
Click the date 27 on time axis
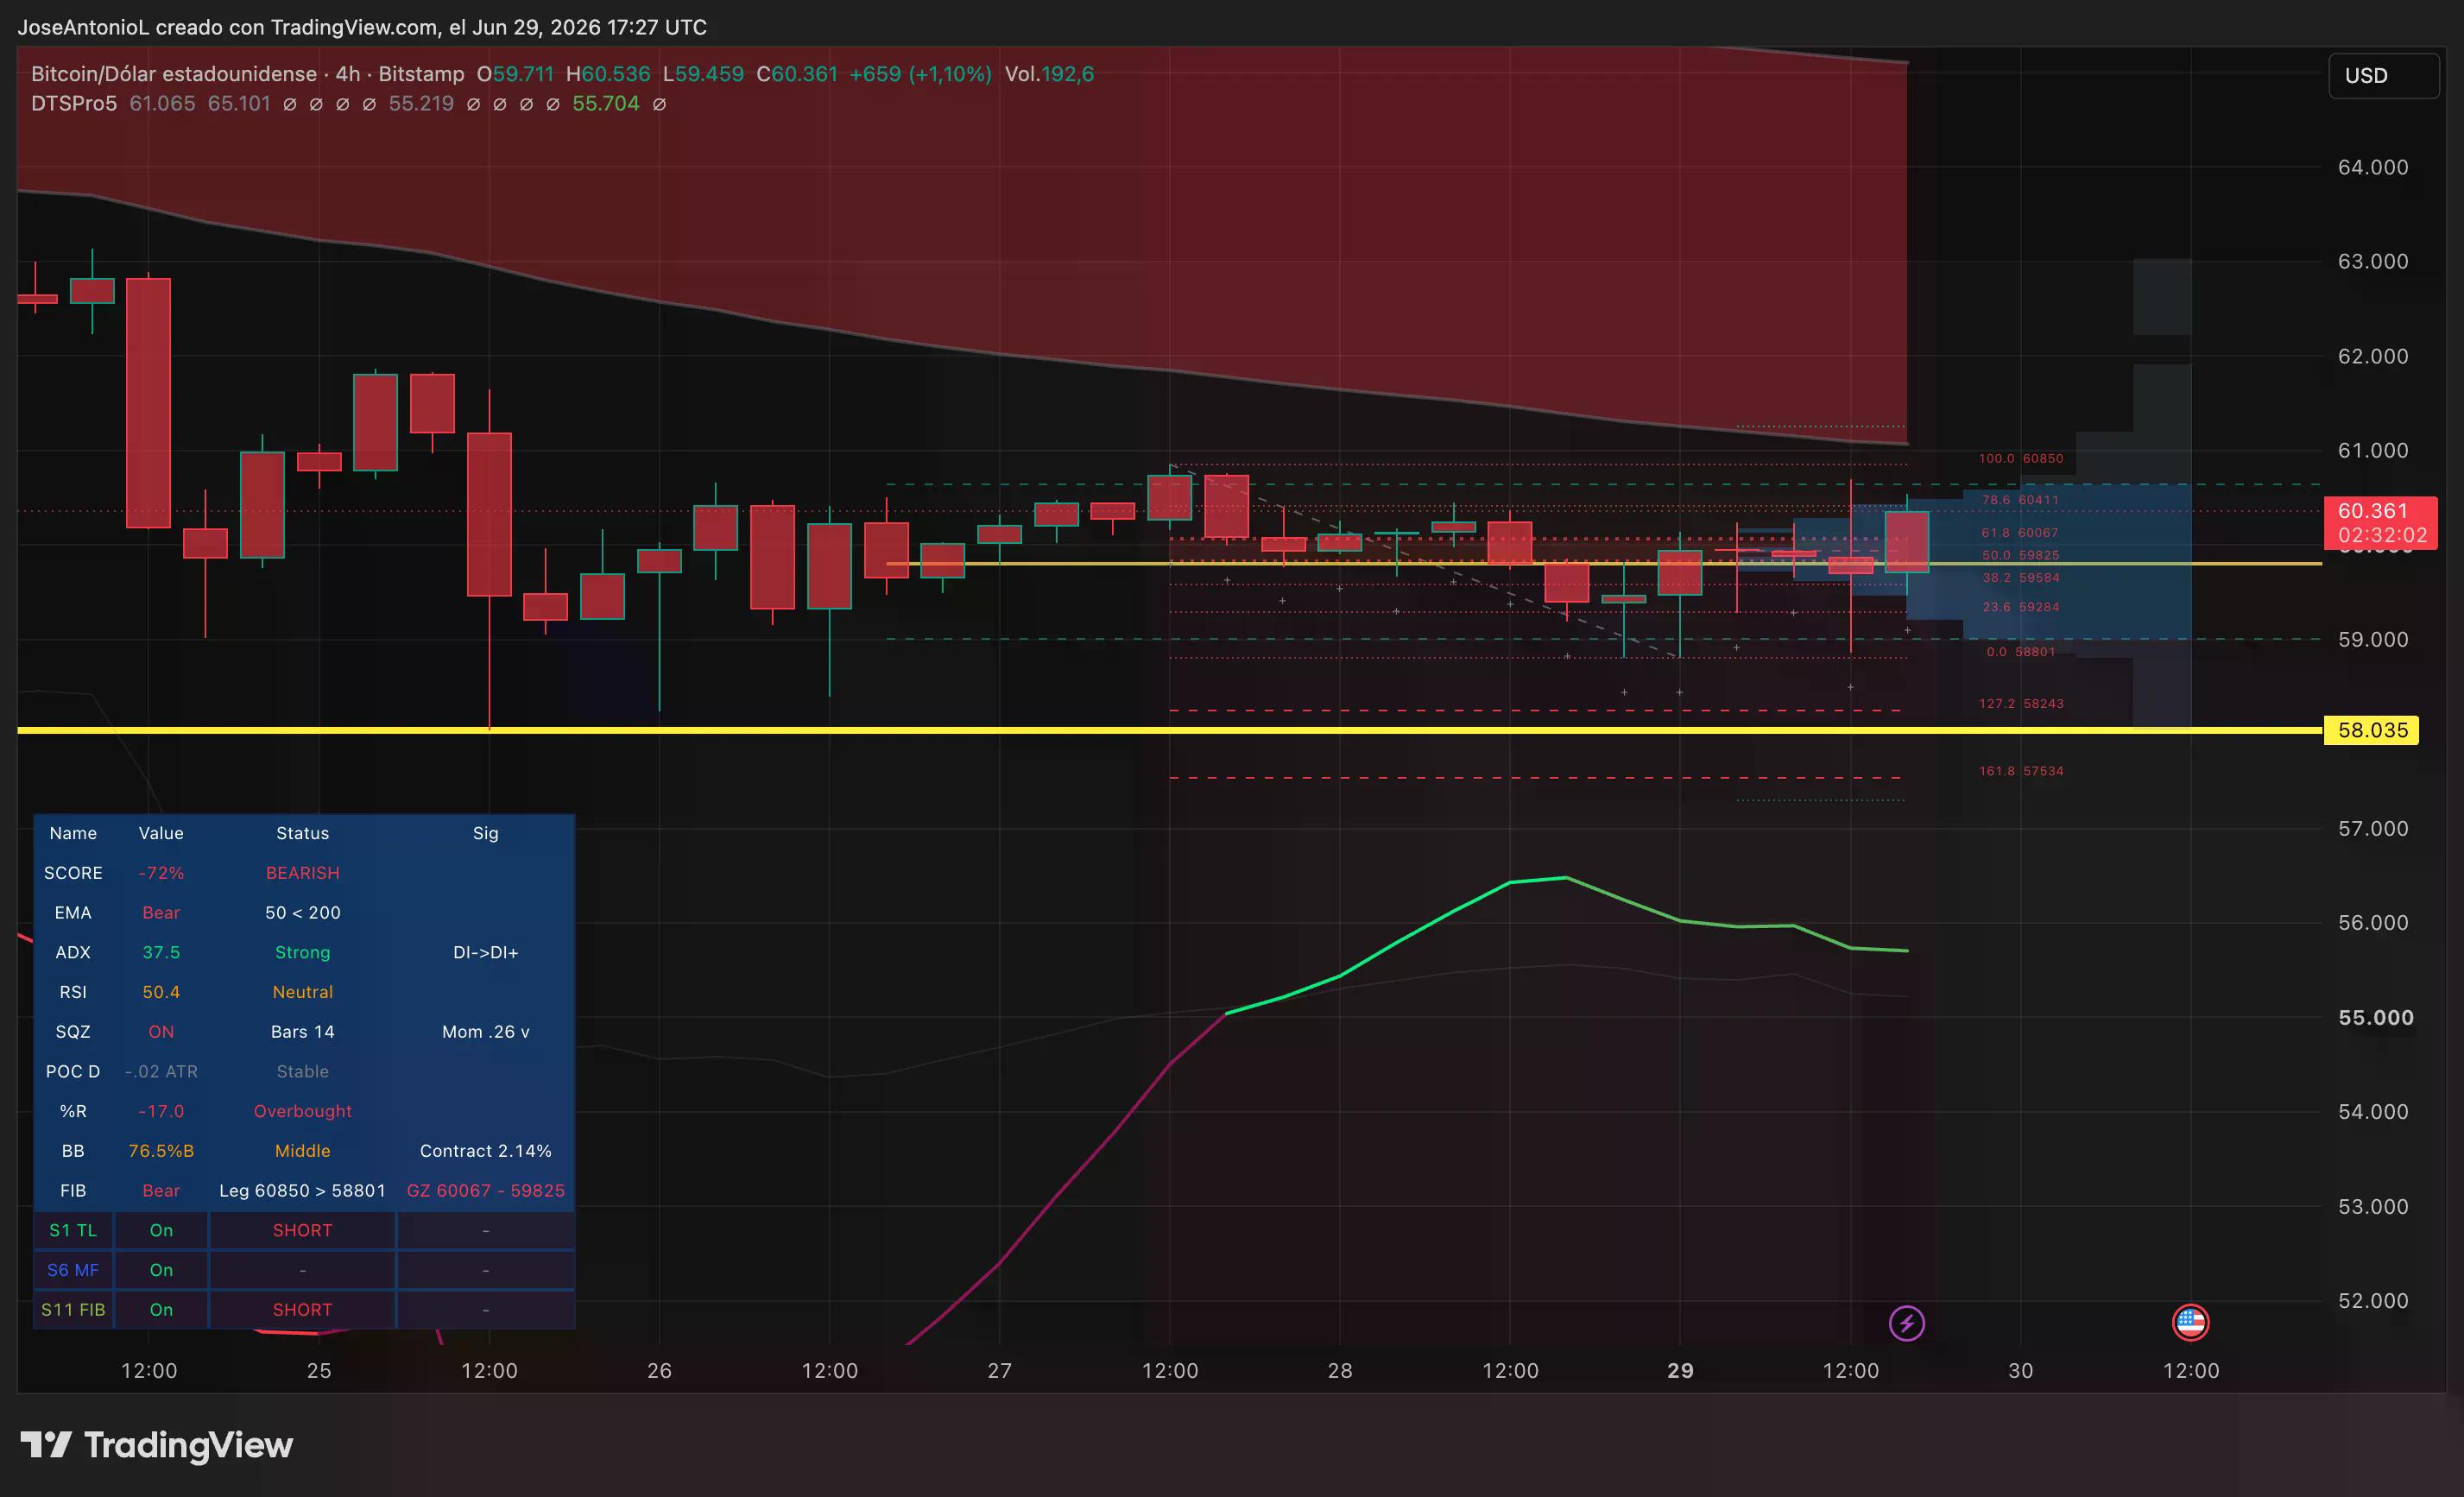pyautogui.click(x=999, y=1371)
